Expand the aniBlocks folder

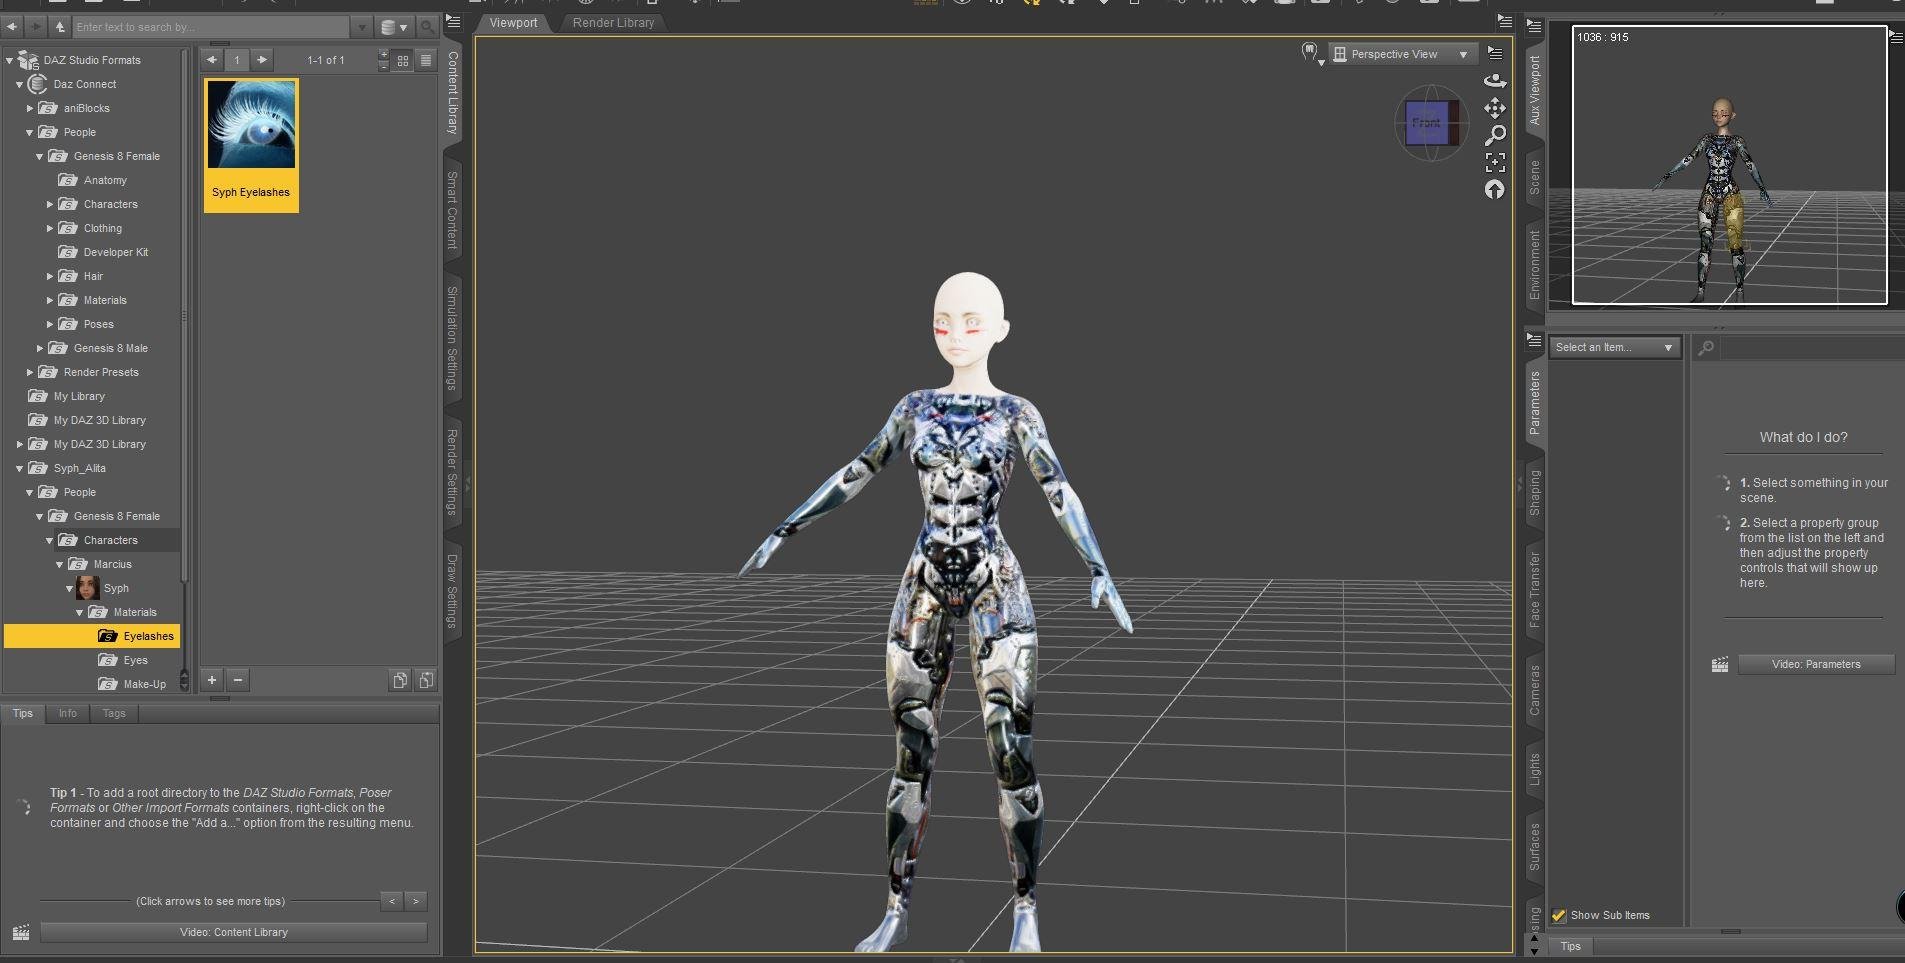30,108
